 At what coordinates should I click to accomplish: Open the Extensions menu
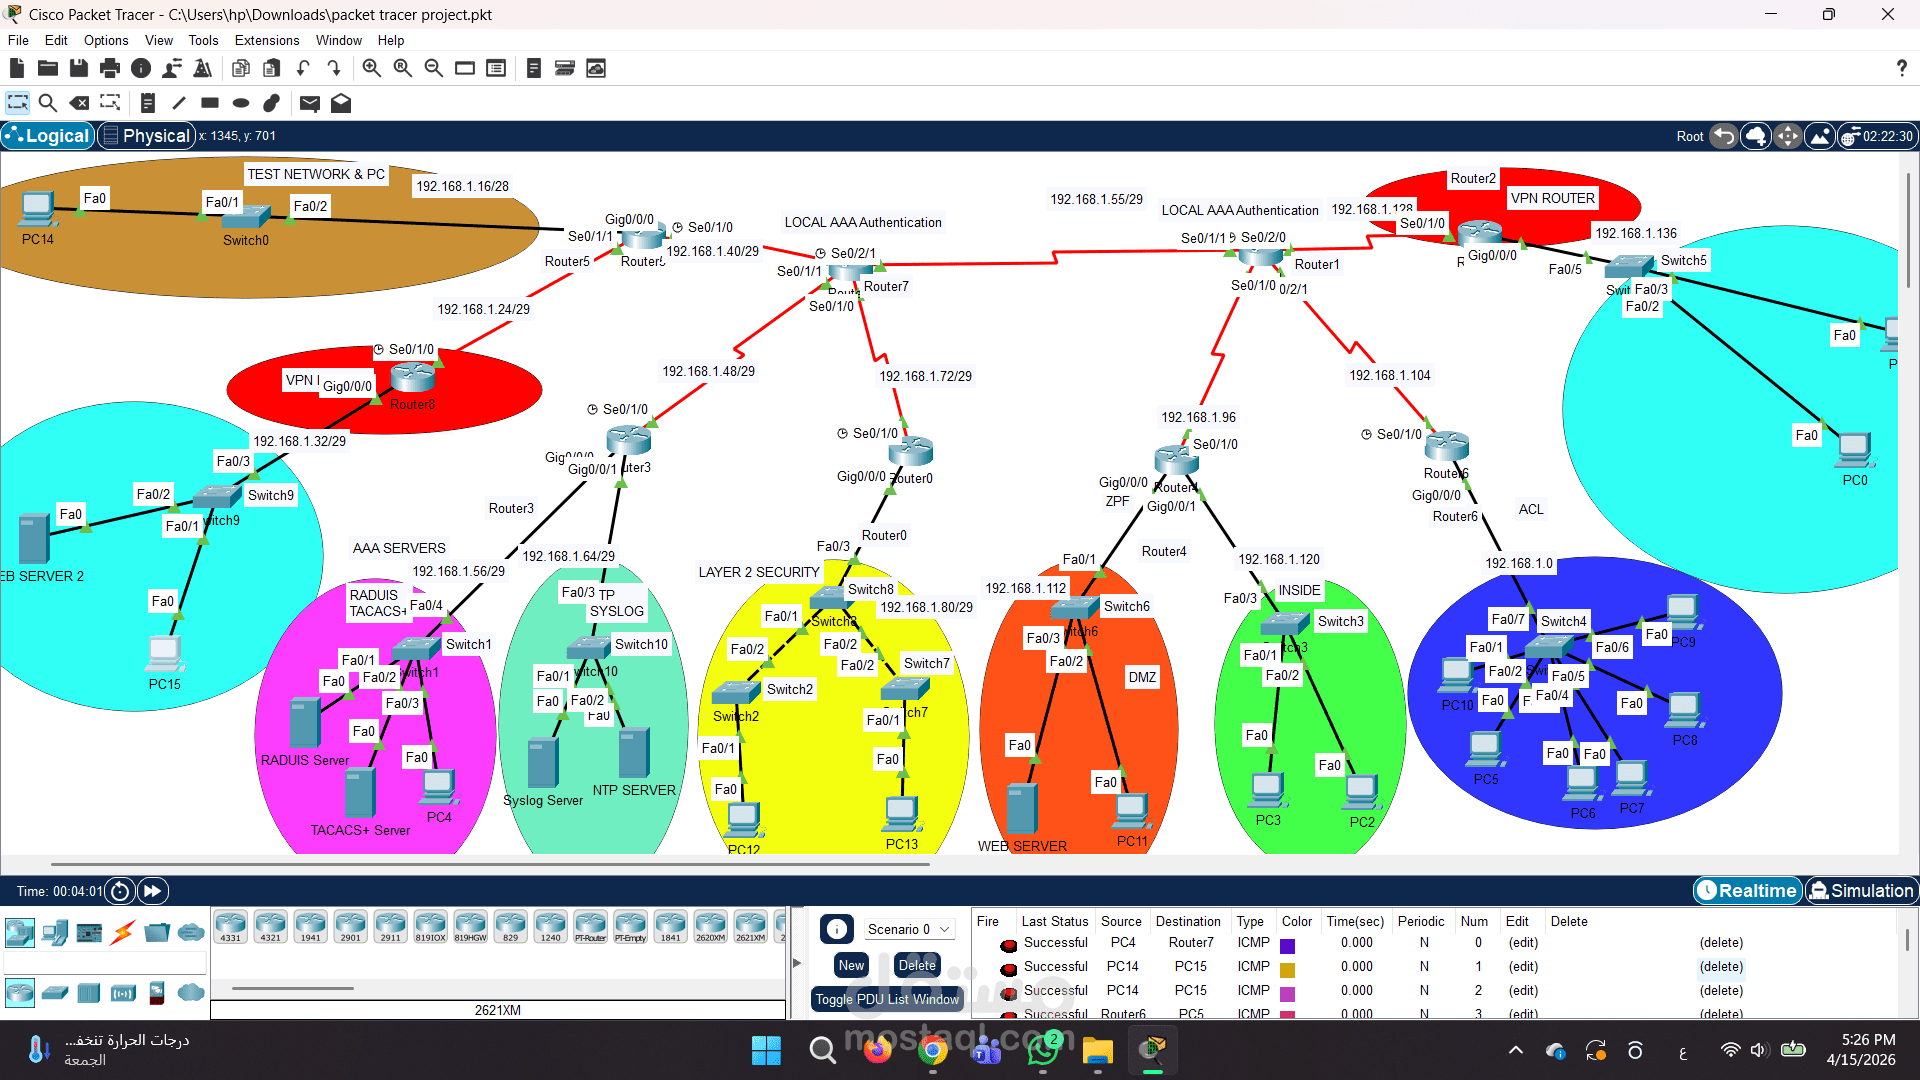[x=266, y=40]
